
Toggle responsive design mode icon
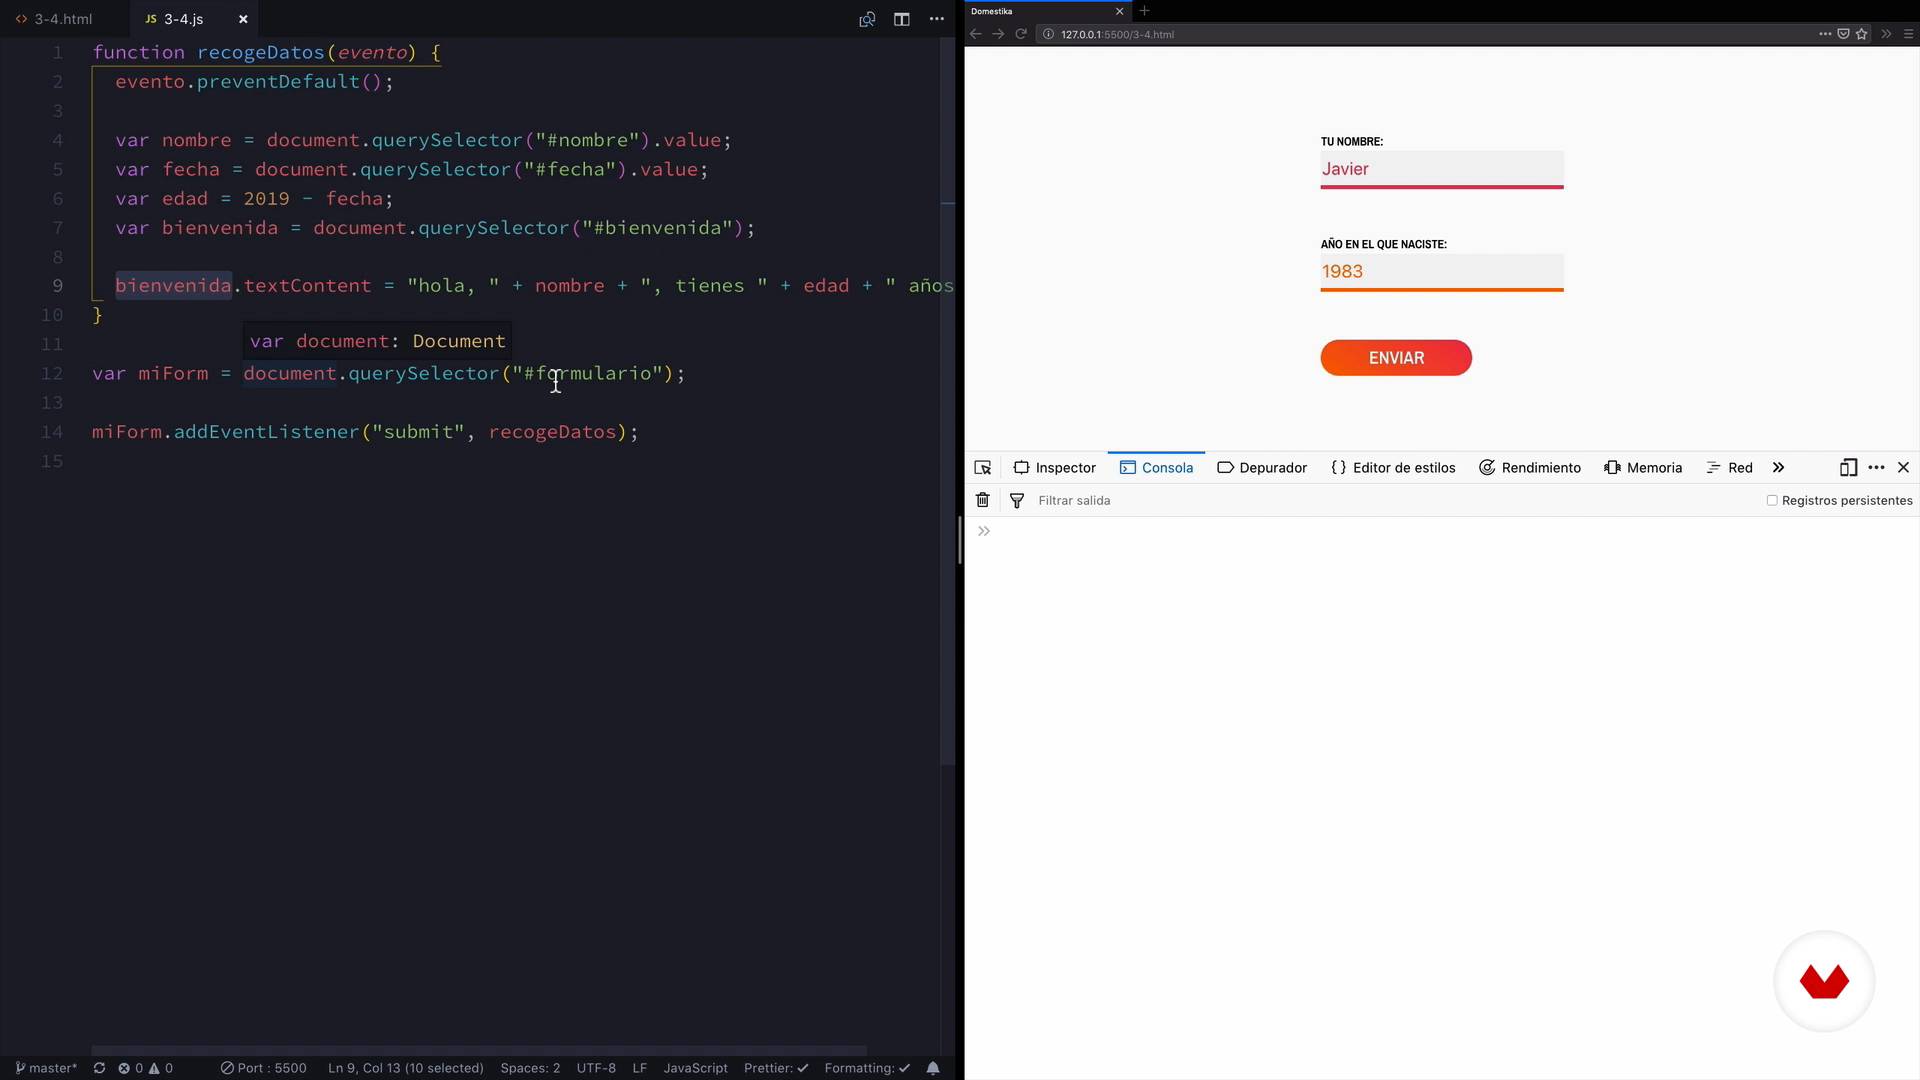[x=1848, y=468]
